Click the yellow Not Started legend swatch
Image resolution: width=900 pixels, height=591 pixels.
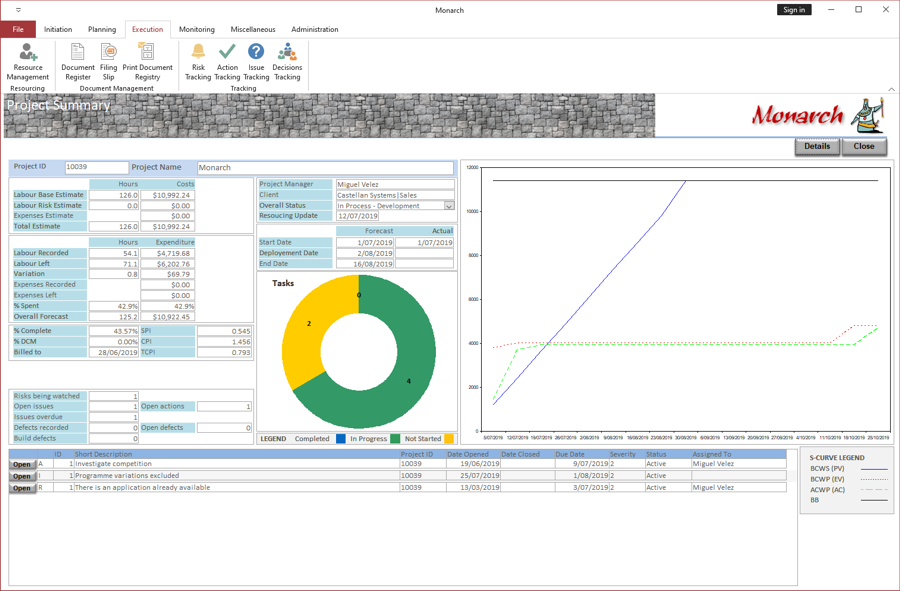(x=449, y=439)
